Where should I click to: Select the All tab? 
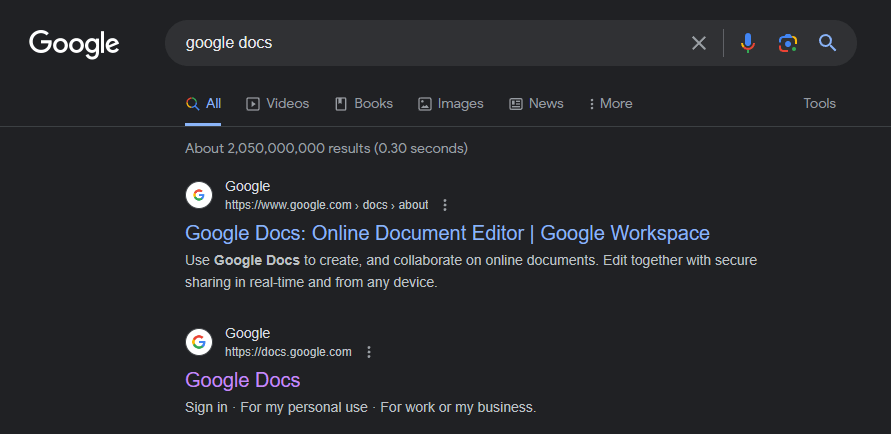click(203, 103)
